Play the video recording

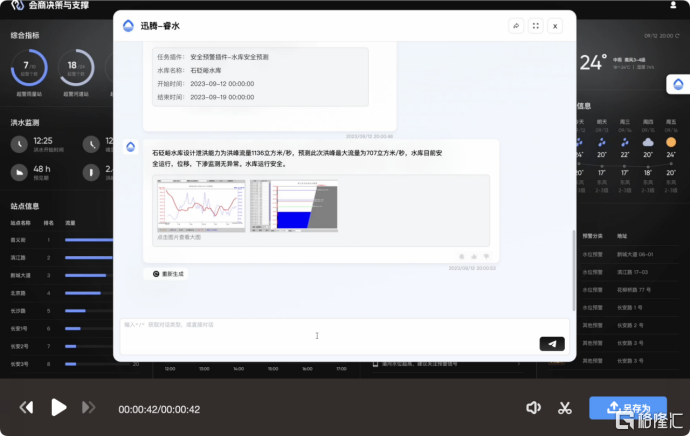[x=59, y=407]
